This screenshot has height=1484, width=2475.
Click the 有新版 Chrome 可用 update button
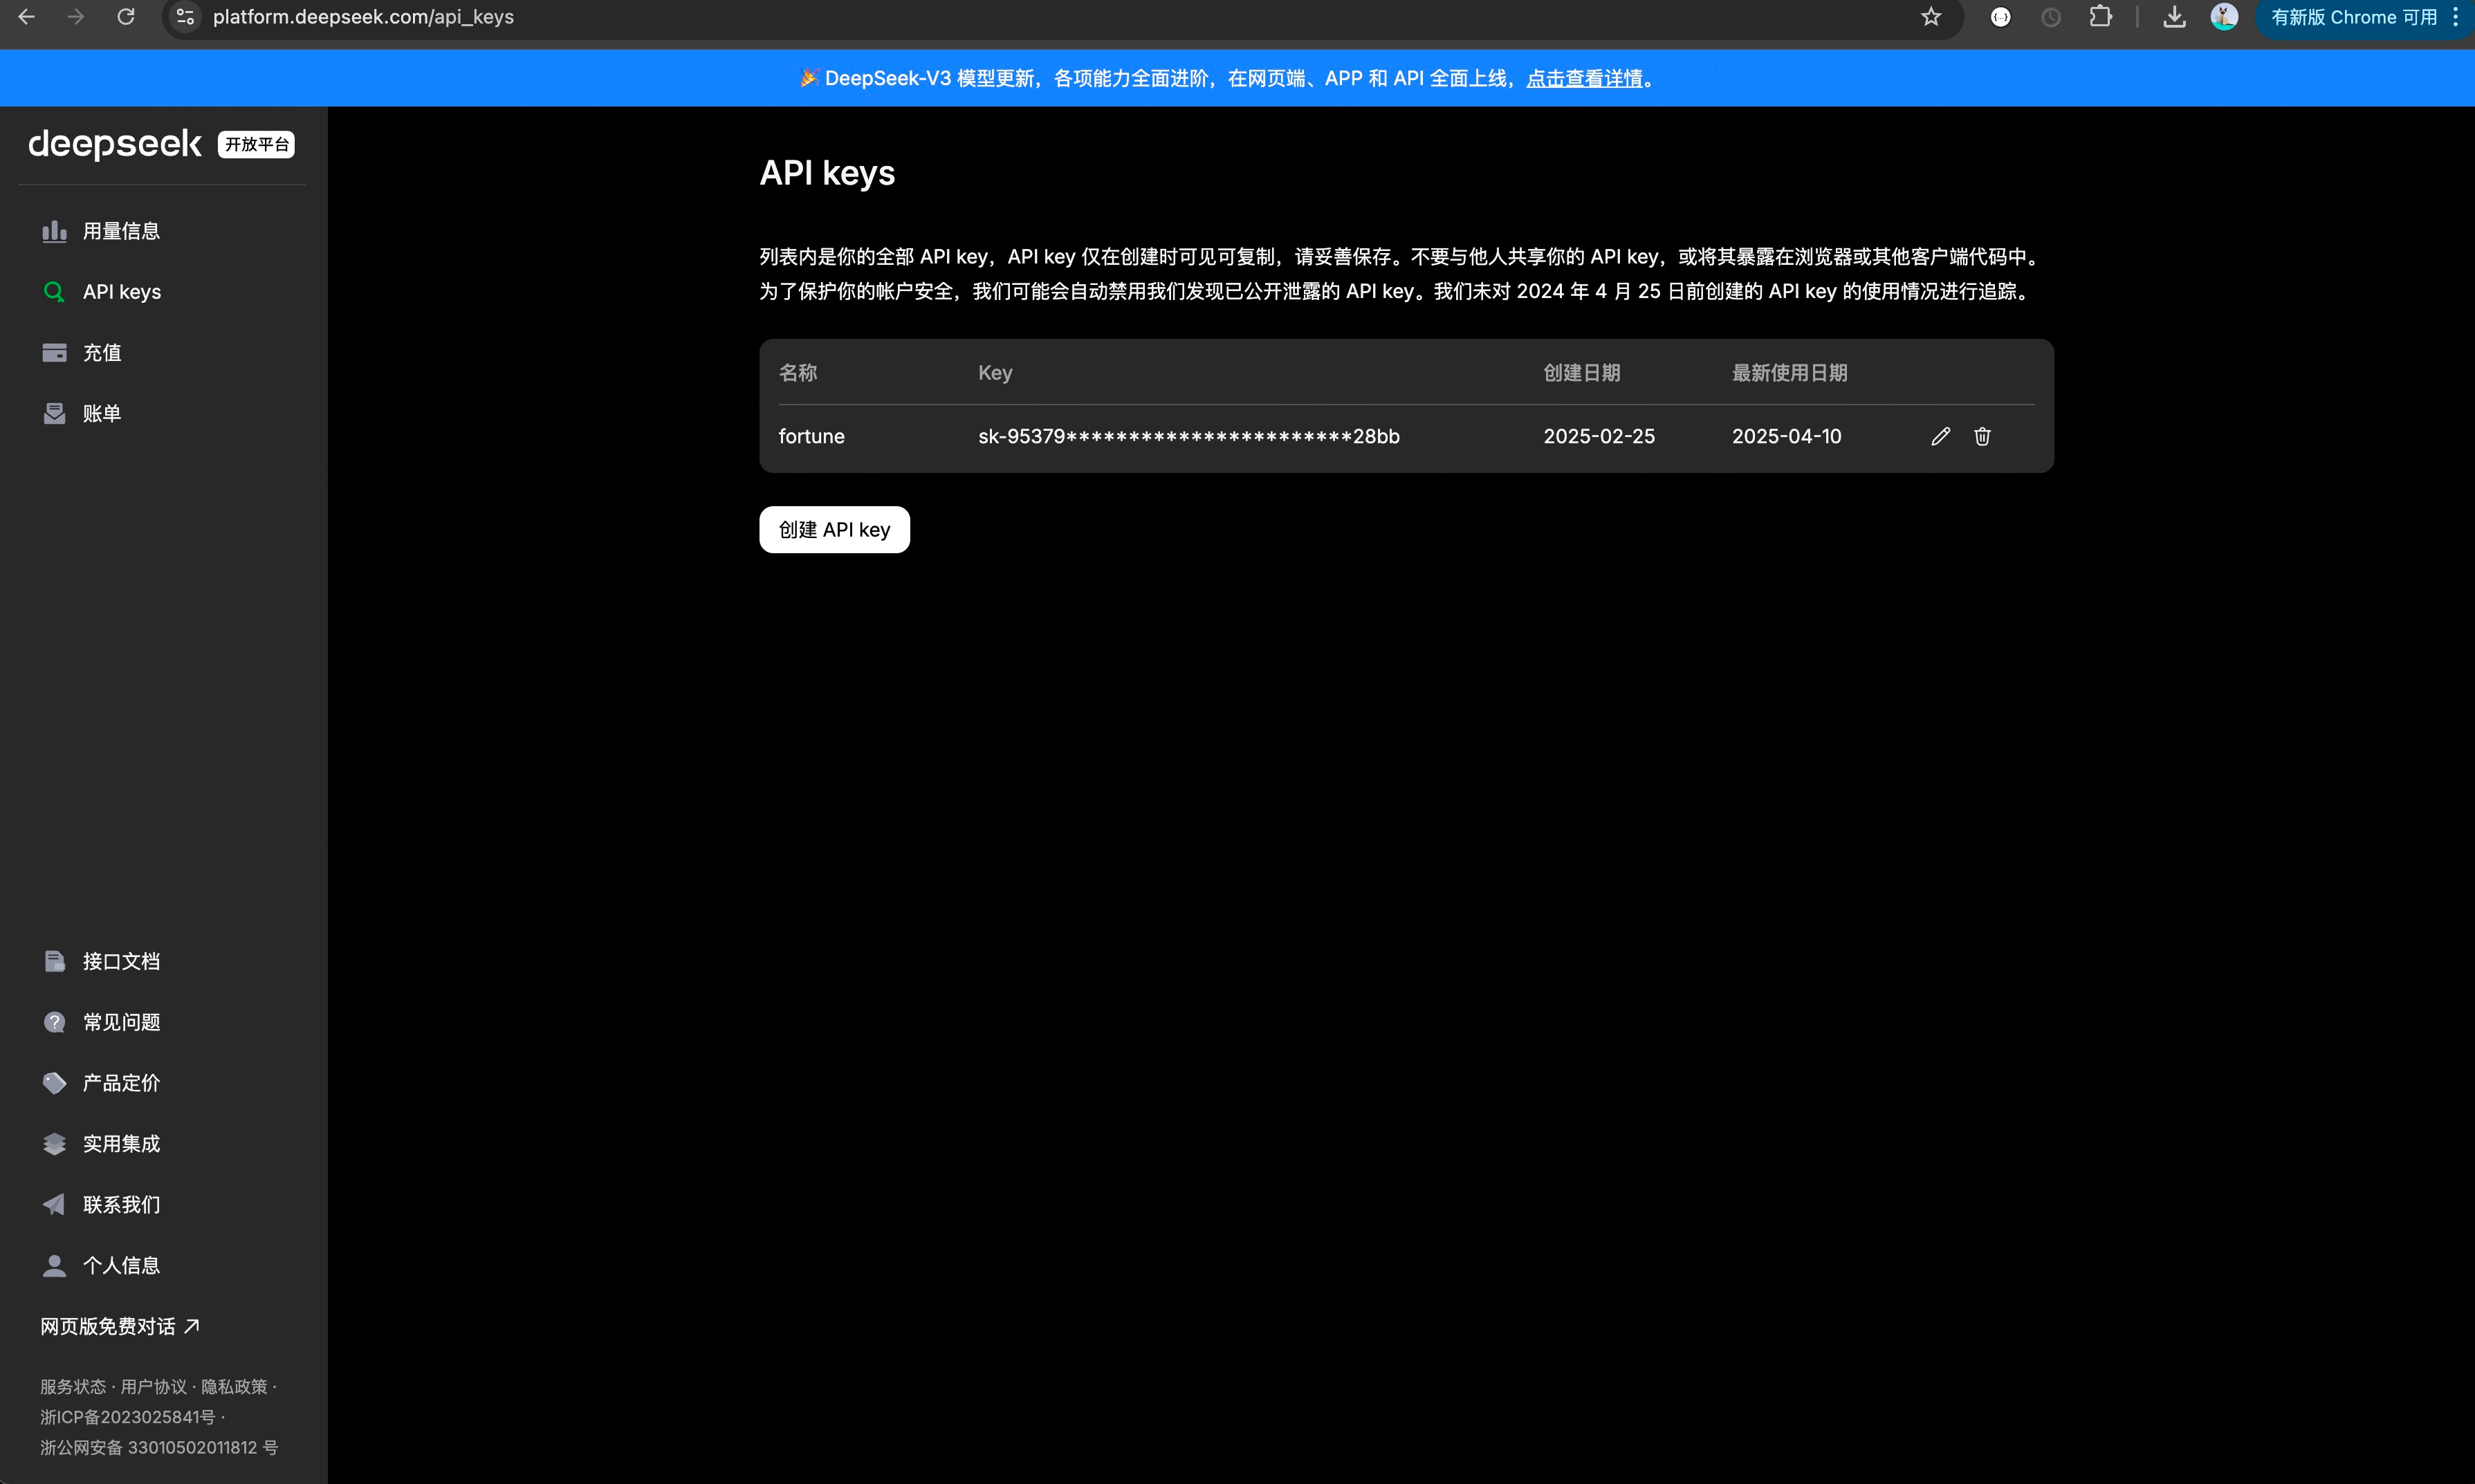(x=2353, y=17)
